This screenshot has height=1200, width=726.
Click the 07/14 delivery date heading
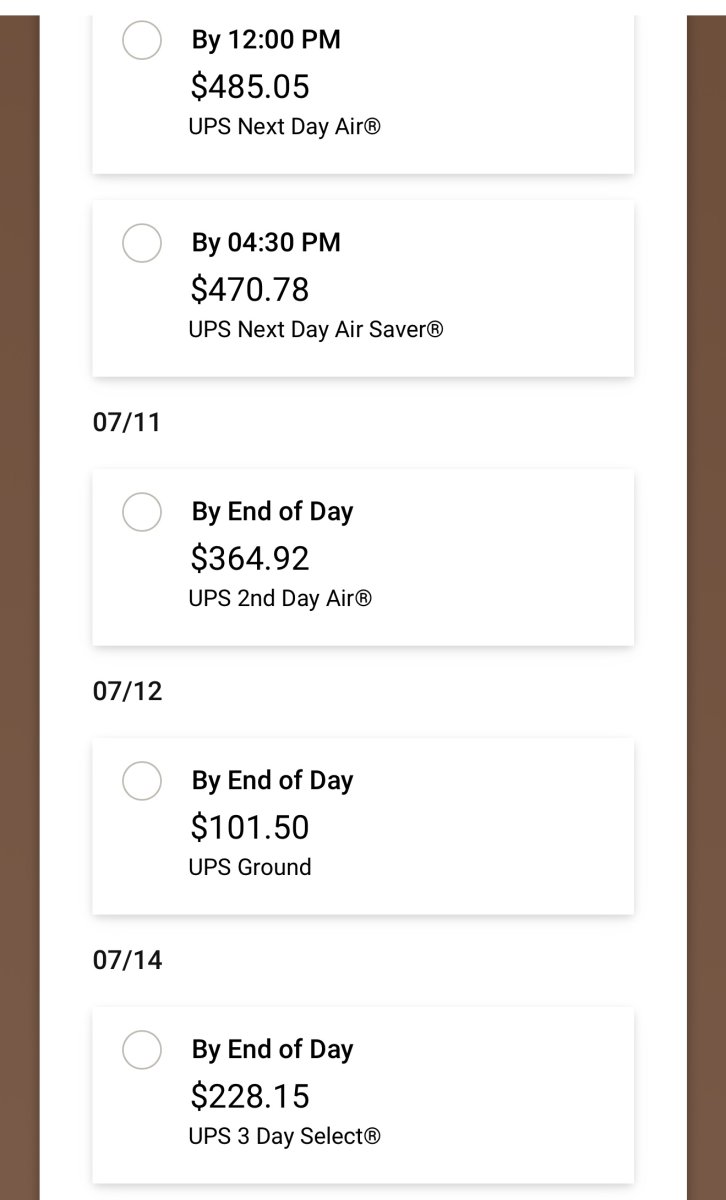tap(127, 960)
